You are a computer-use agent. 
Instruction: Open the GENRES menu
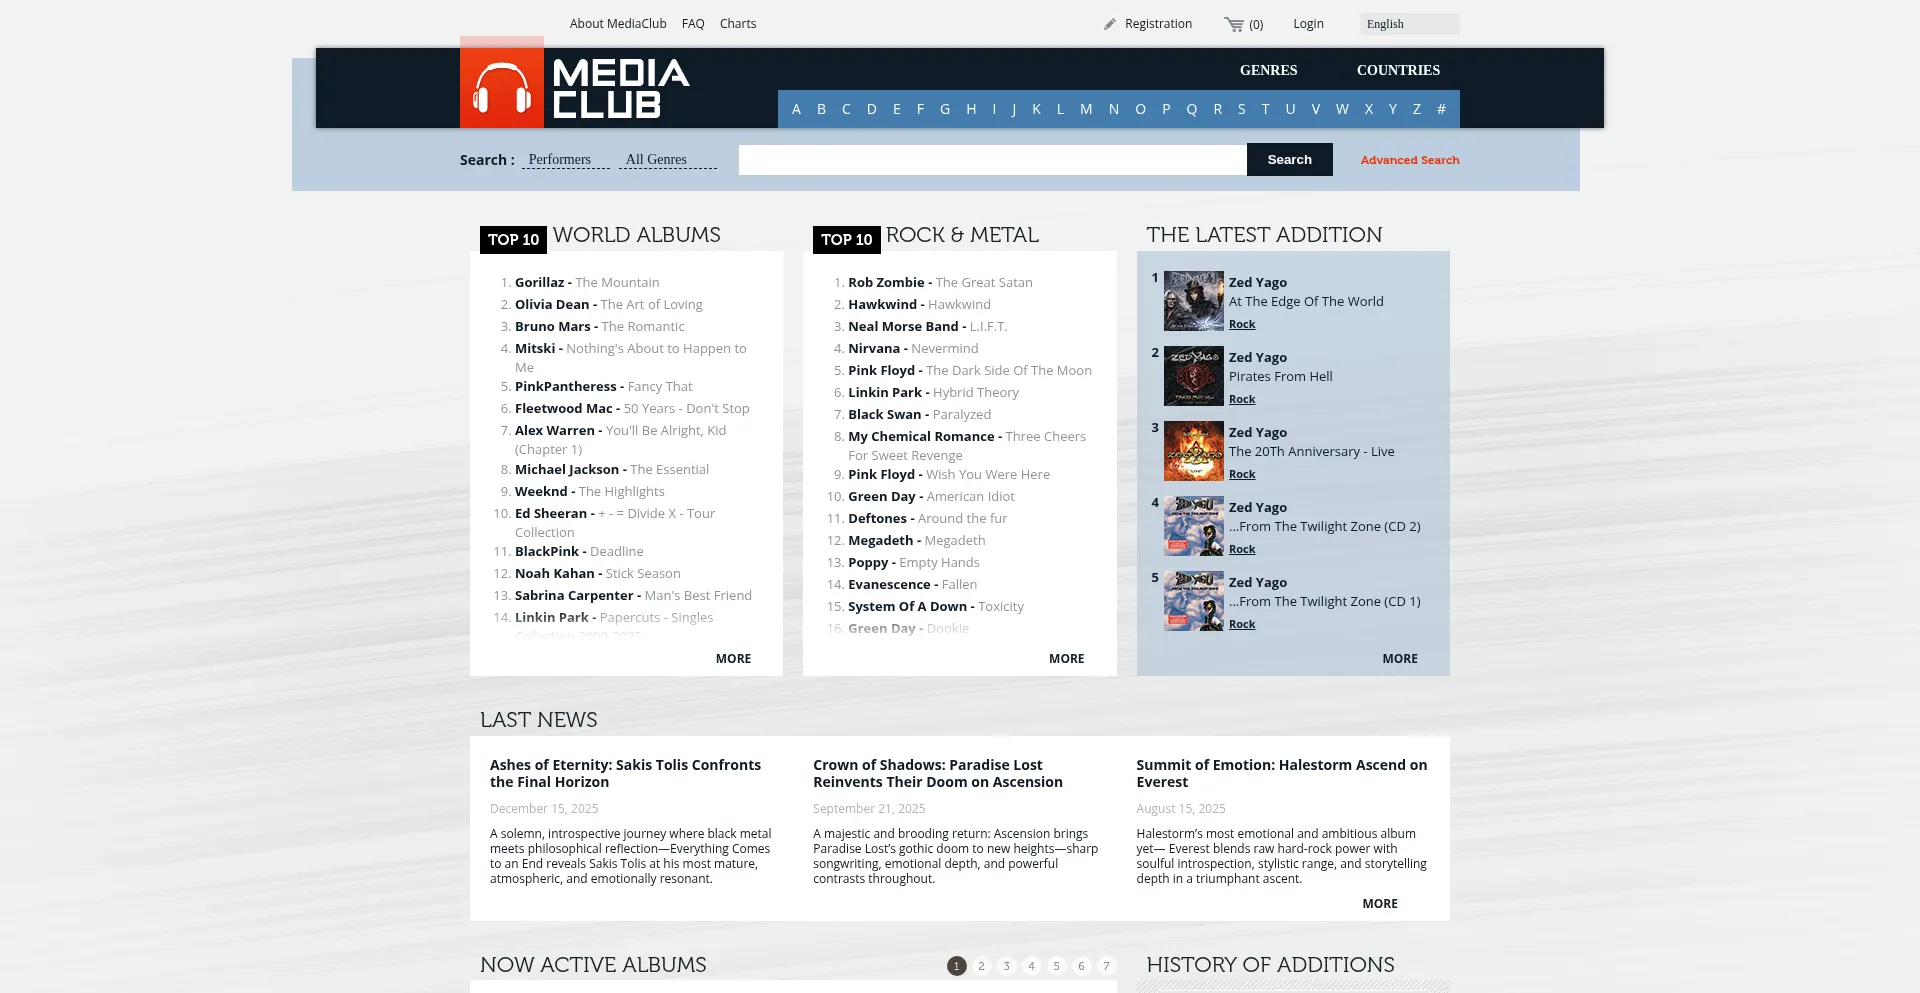(x=1268, y=70)
